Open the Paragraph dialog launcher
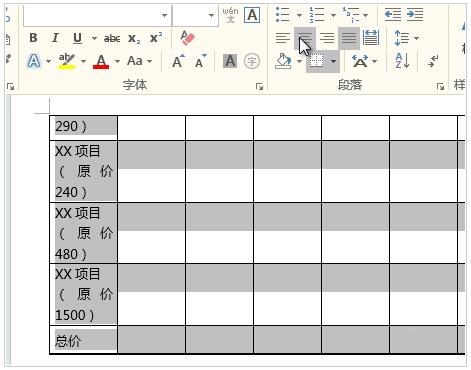This screenshot has width=471, height=370. click(x=440, y=87)
